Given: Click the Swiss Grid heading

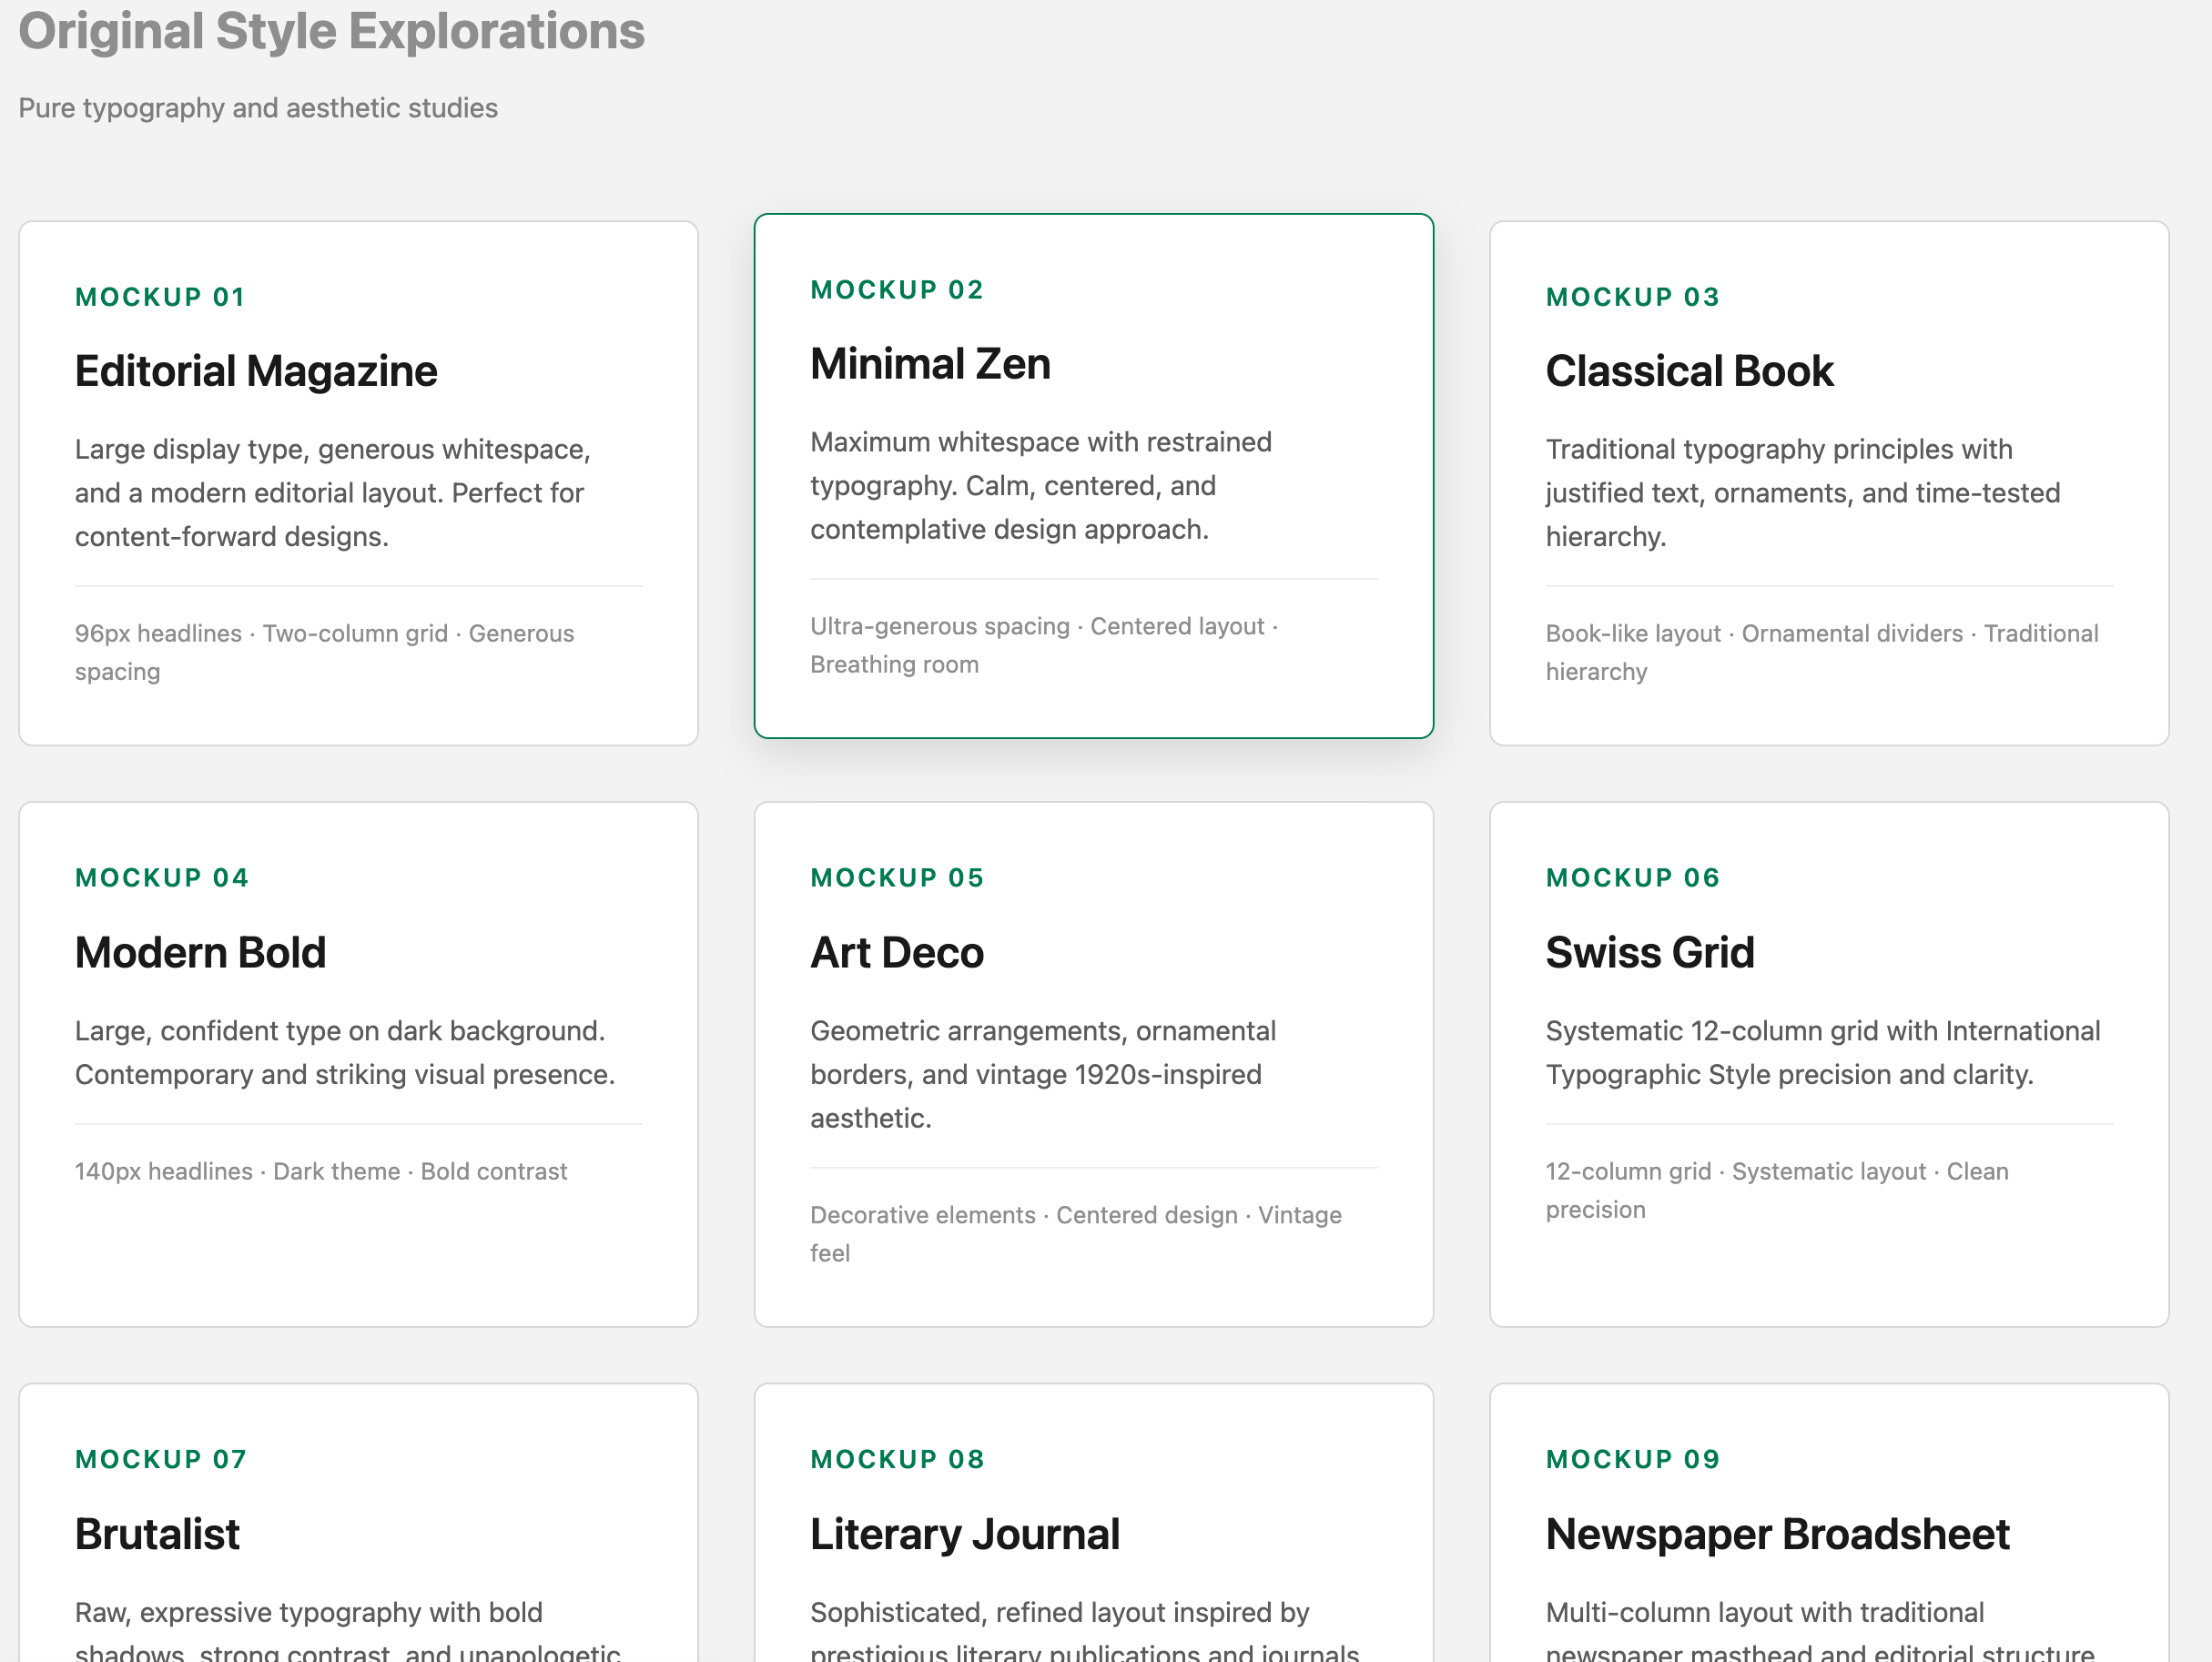Looking at the screenshot, I should (x=1650, y=952).
